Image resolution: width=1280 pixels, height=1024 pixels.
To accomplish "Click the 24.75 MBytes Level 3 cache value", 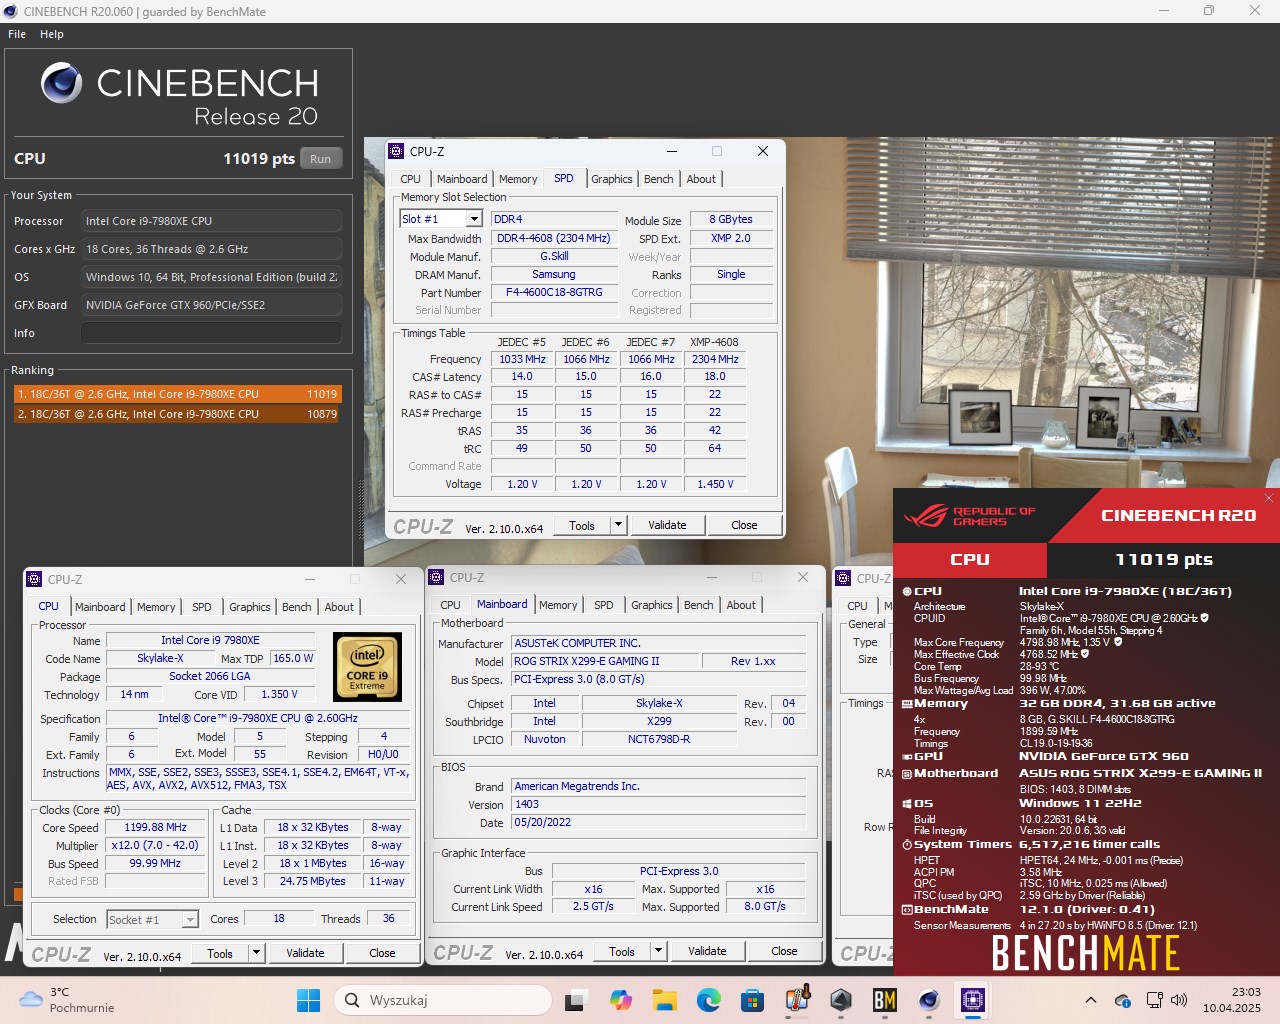I will (x=312, y=881).
